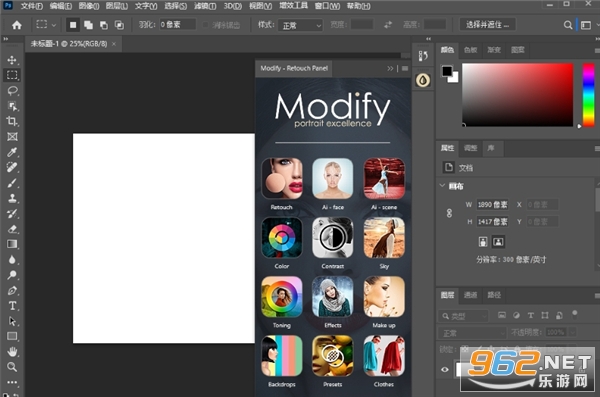Click the Feather (羽化) pixel input field
The width and height of the screenshot is (600, 397).
178,25
